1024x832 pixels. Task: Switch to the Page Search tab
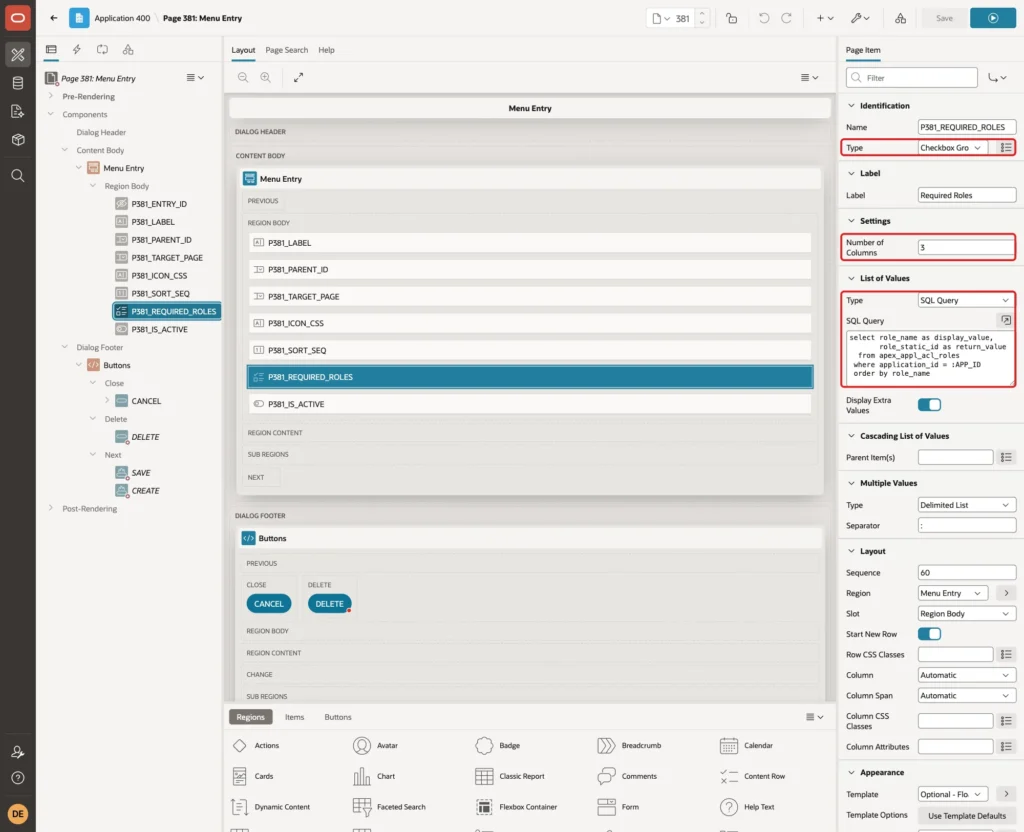[x=286, y=50]
